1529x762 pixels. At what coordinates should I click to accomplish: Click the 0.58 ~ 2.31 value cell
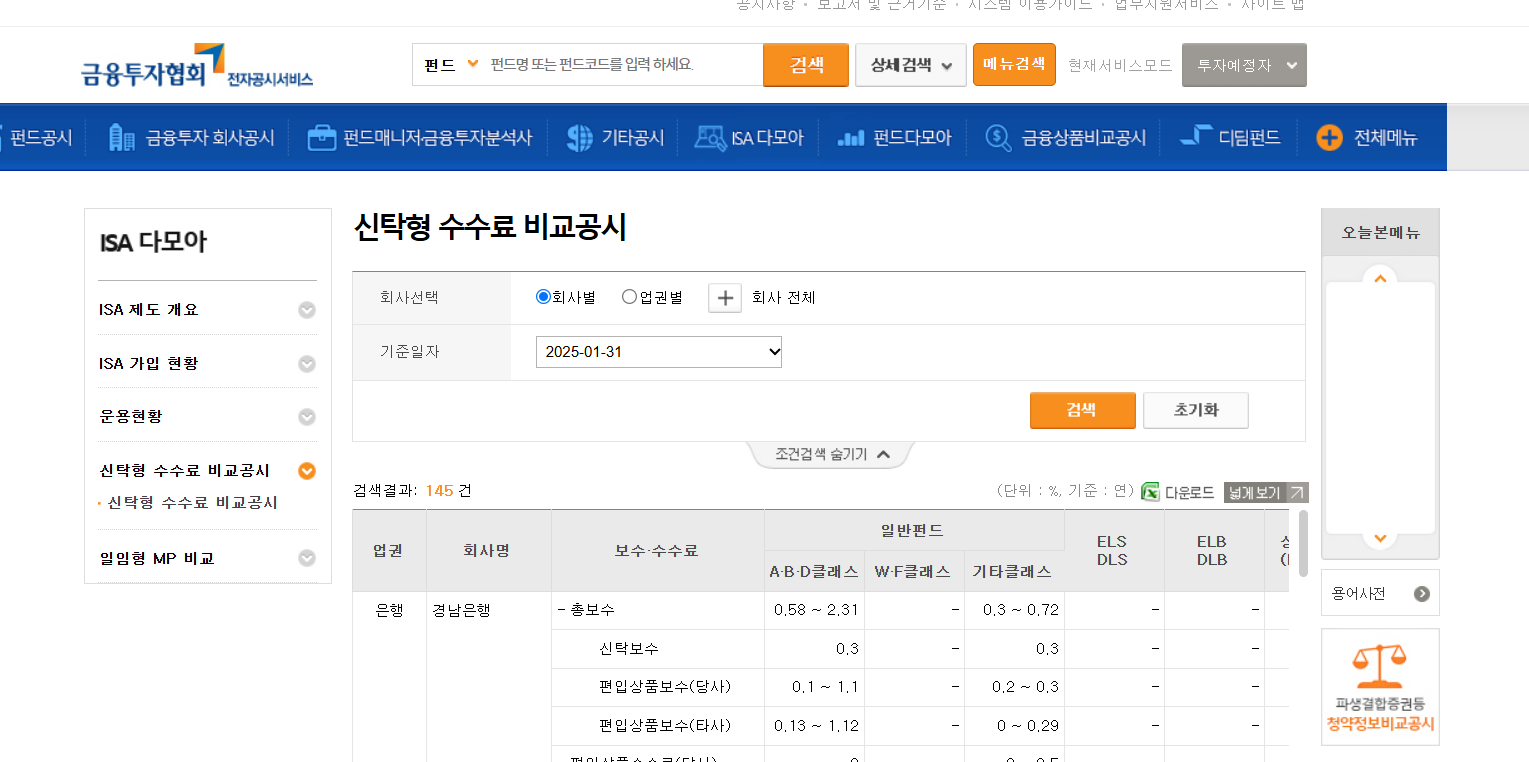816,610
